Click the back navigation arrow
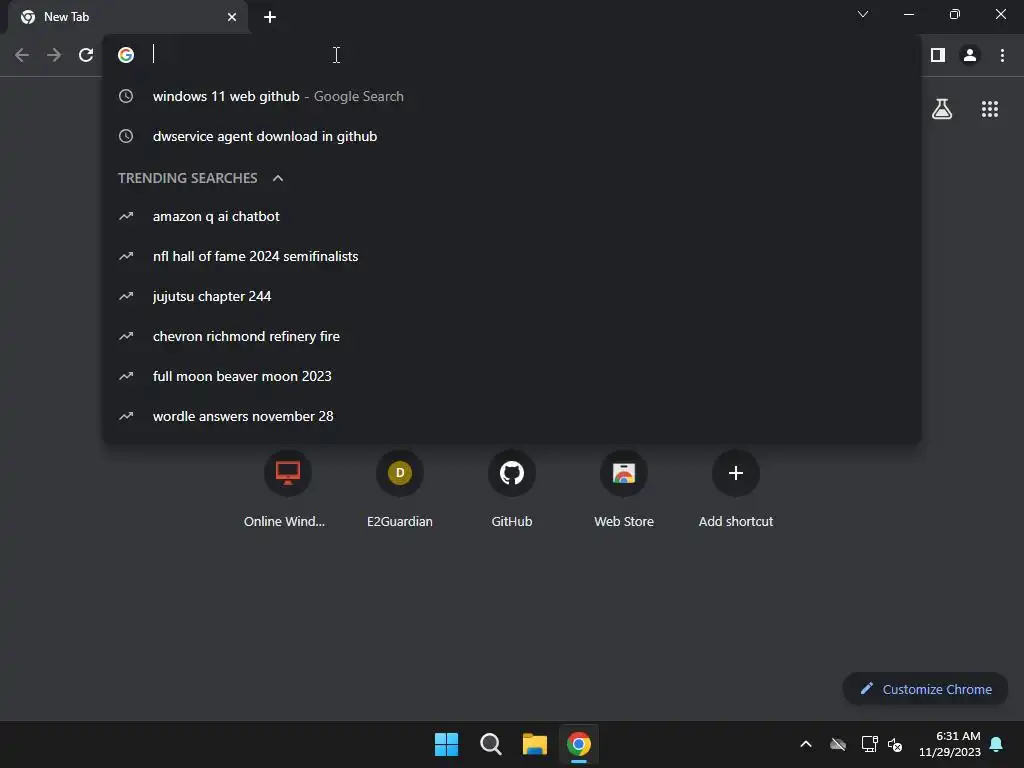 pyautogui.click(x=22, y=55)
